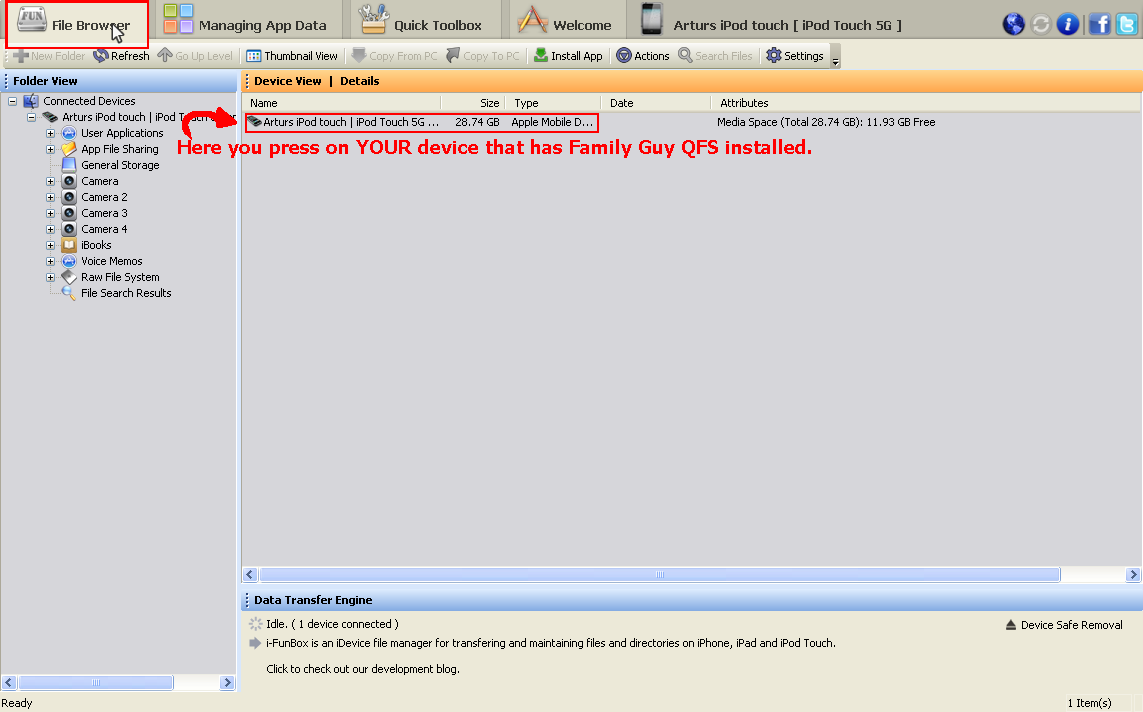Click the idle spinner status icon
Screen dimensions: 1143x712
click(255, 624)
